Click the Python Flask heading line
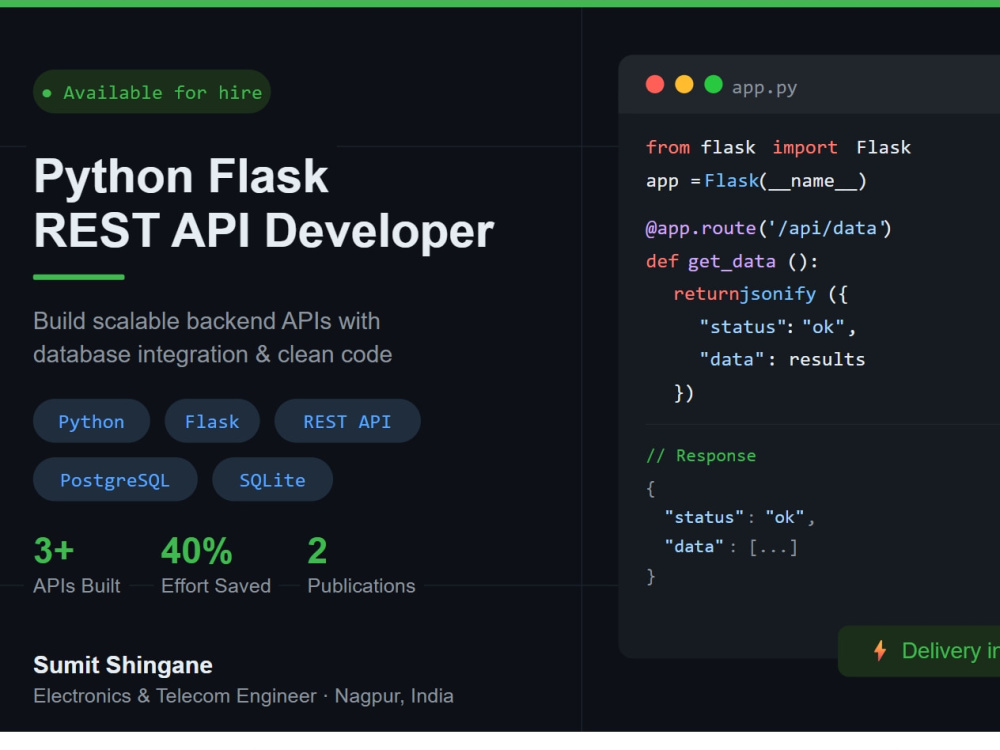This screenshot has height=750, width=1000. [181, 176]
